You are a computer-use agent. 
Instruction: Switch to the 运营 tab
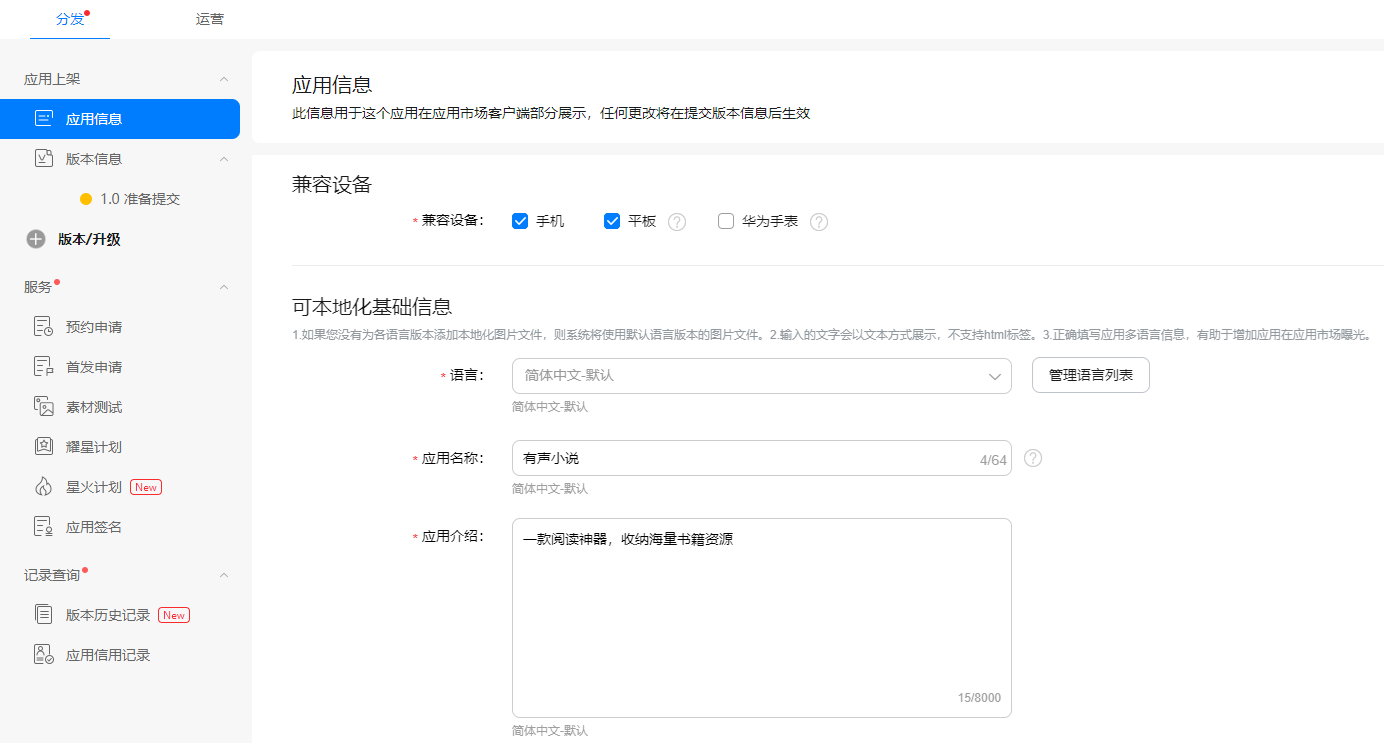(210, 19)
